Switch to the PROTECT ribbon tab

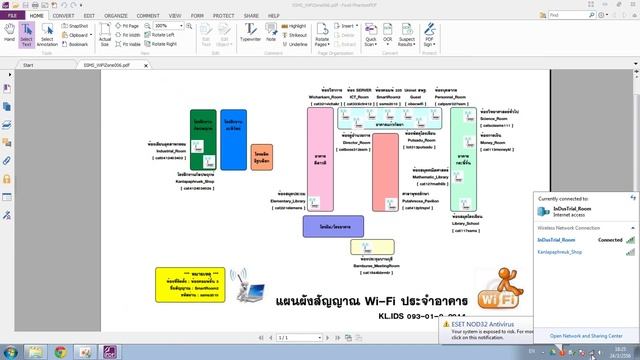click(x=224, y=16)
